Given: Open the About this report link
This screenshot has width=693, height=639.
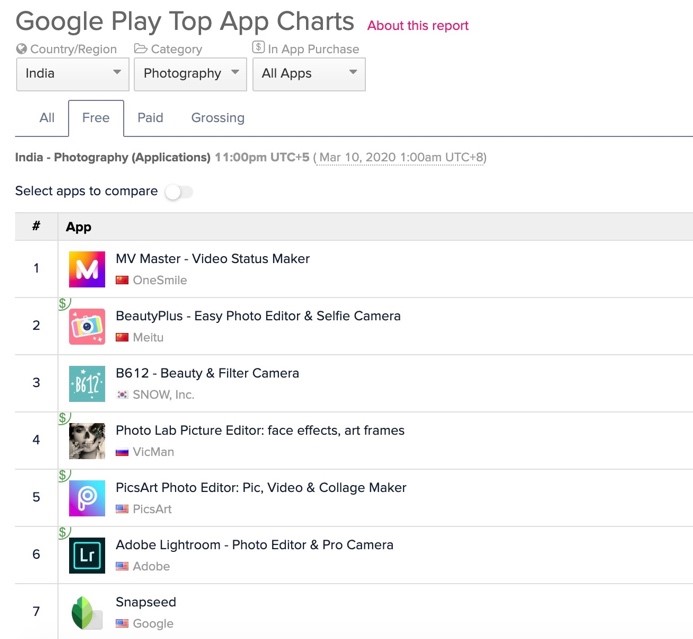Looking at the screenshot, I should (x=417, y=26).
